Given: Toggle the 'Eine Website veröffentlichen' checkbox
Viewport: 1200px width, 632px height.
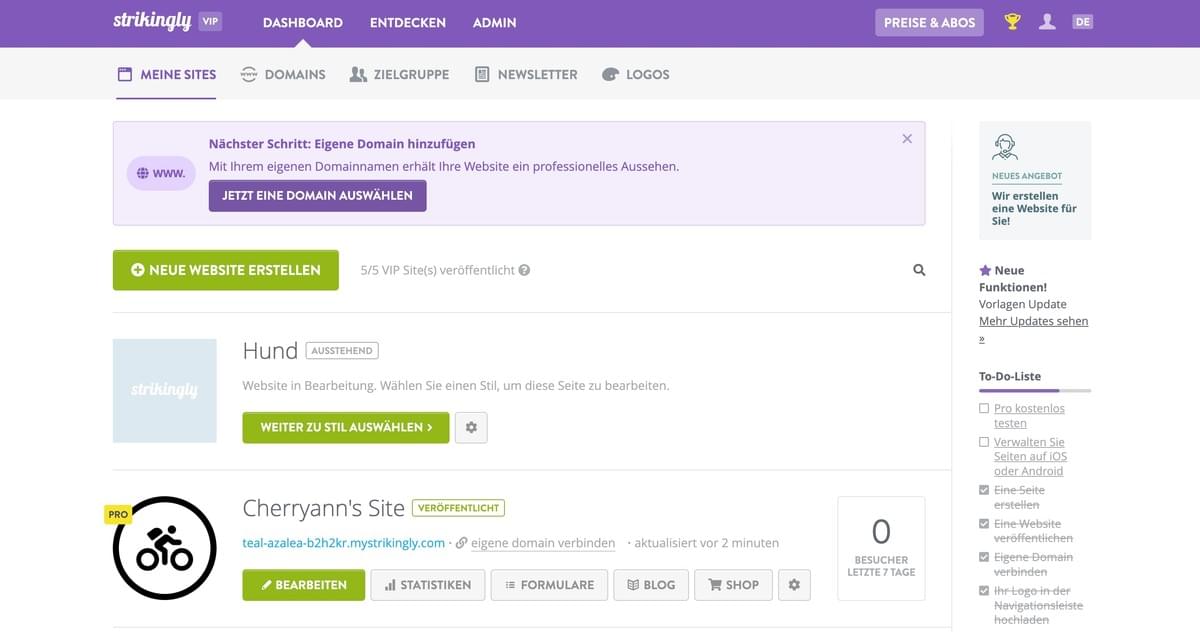Looking at the screenshot, I should (x=984, y=524).
